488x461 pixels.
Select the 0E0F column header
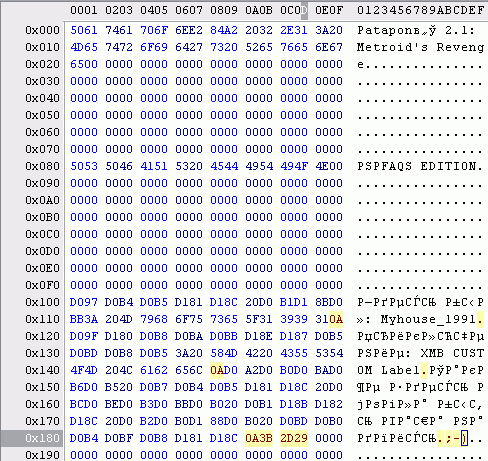pos(329,10)
